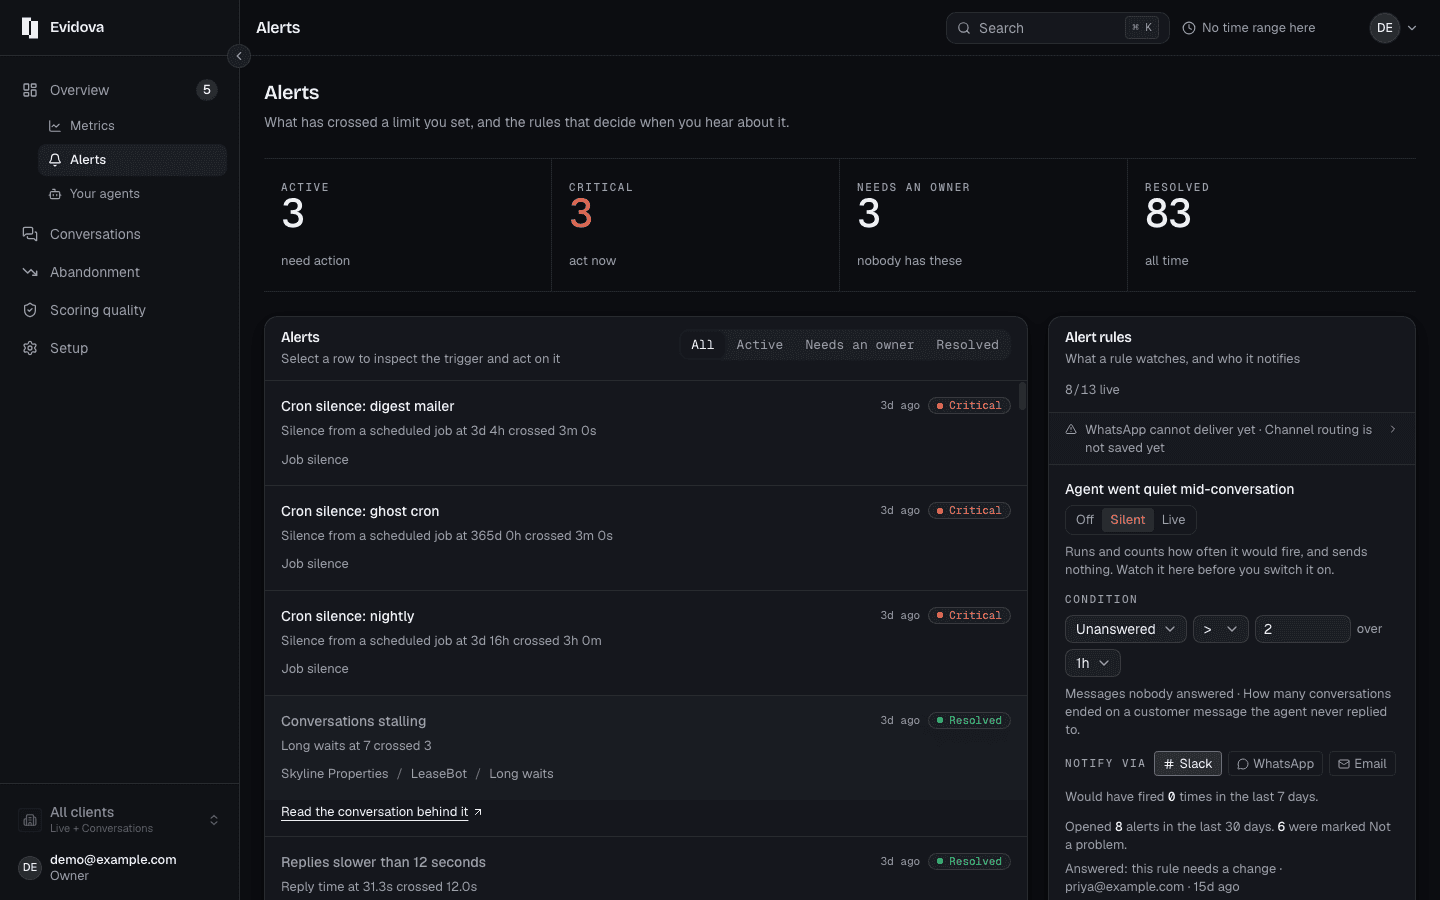
Task: Switch the rule mode to Live
Action: click(x=1174, y=520)
